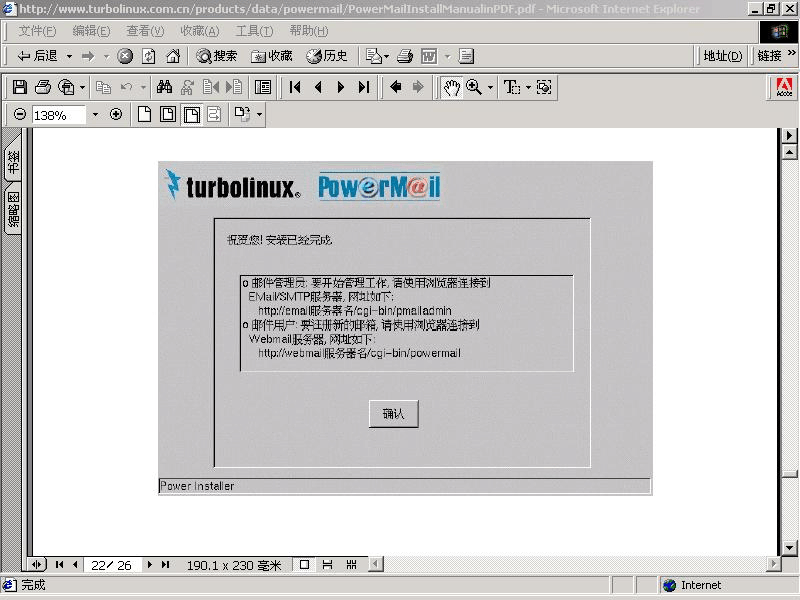Open the 工具(T) menu
Viewport: 800px width, 600px height.
click(254, 31)
